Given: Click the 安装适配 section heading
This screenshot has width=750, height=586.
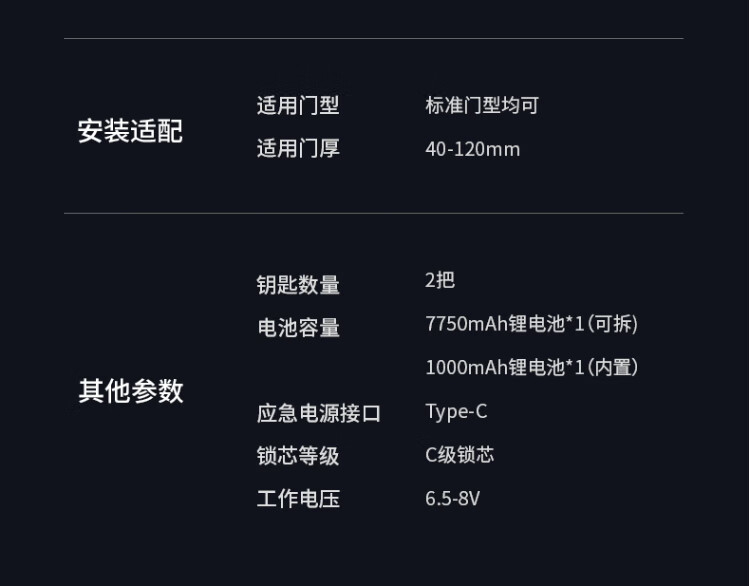Looking at the screenshot, I should (x=130, y=131).
